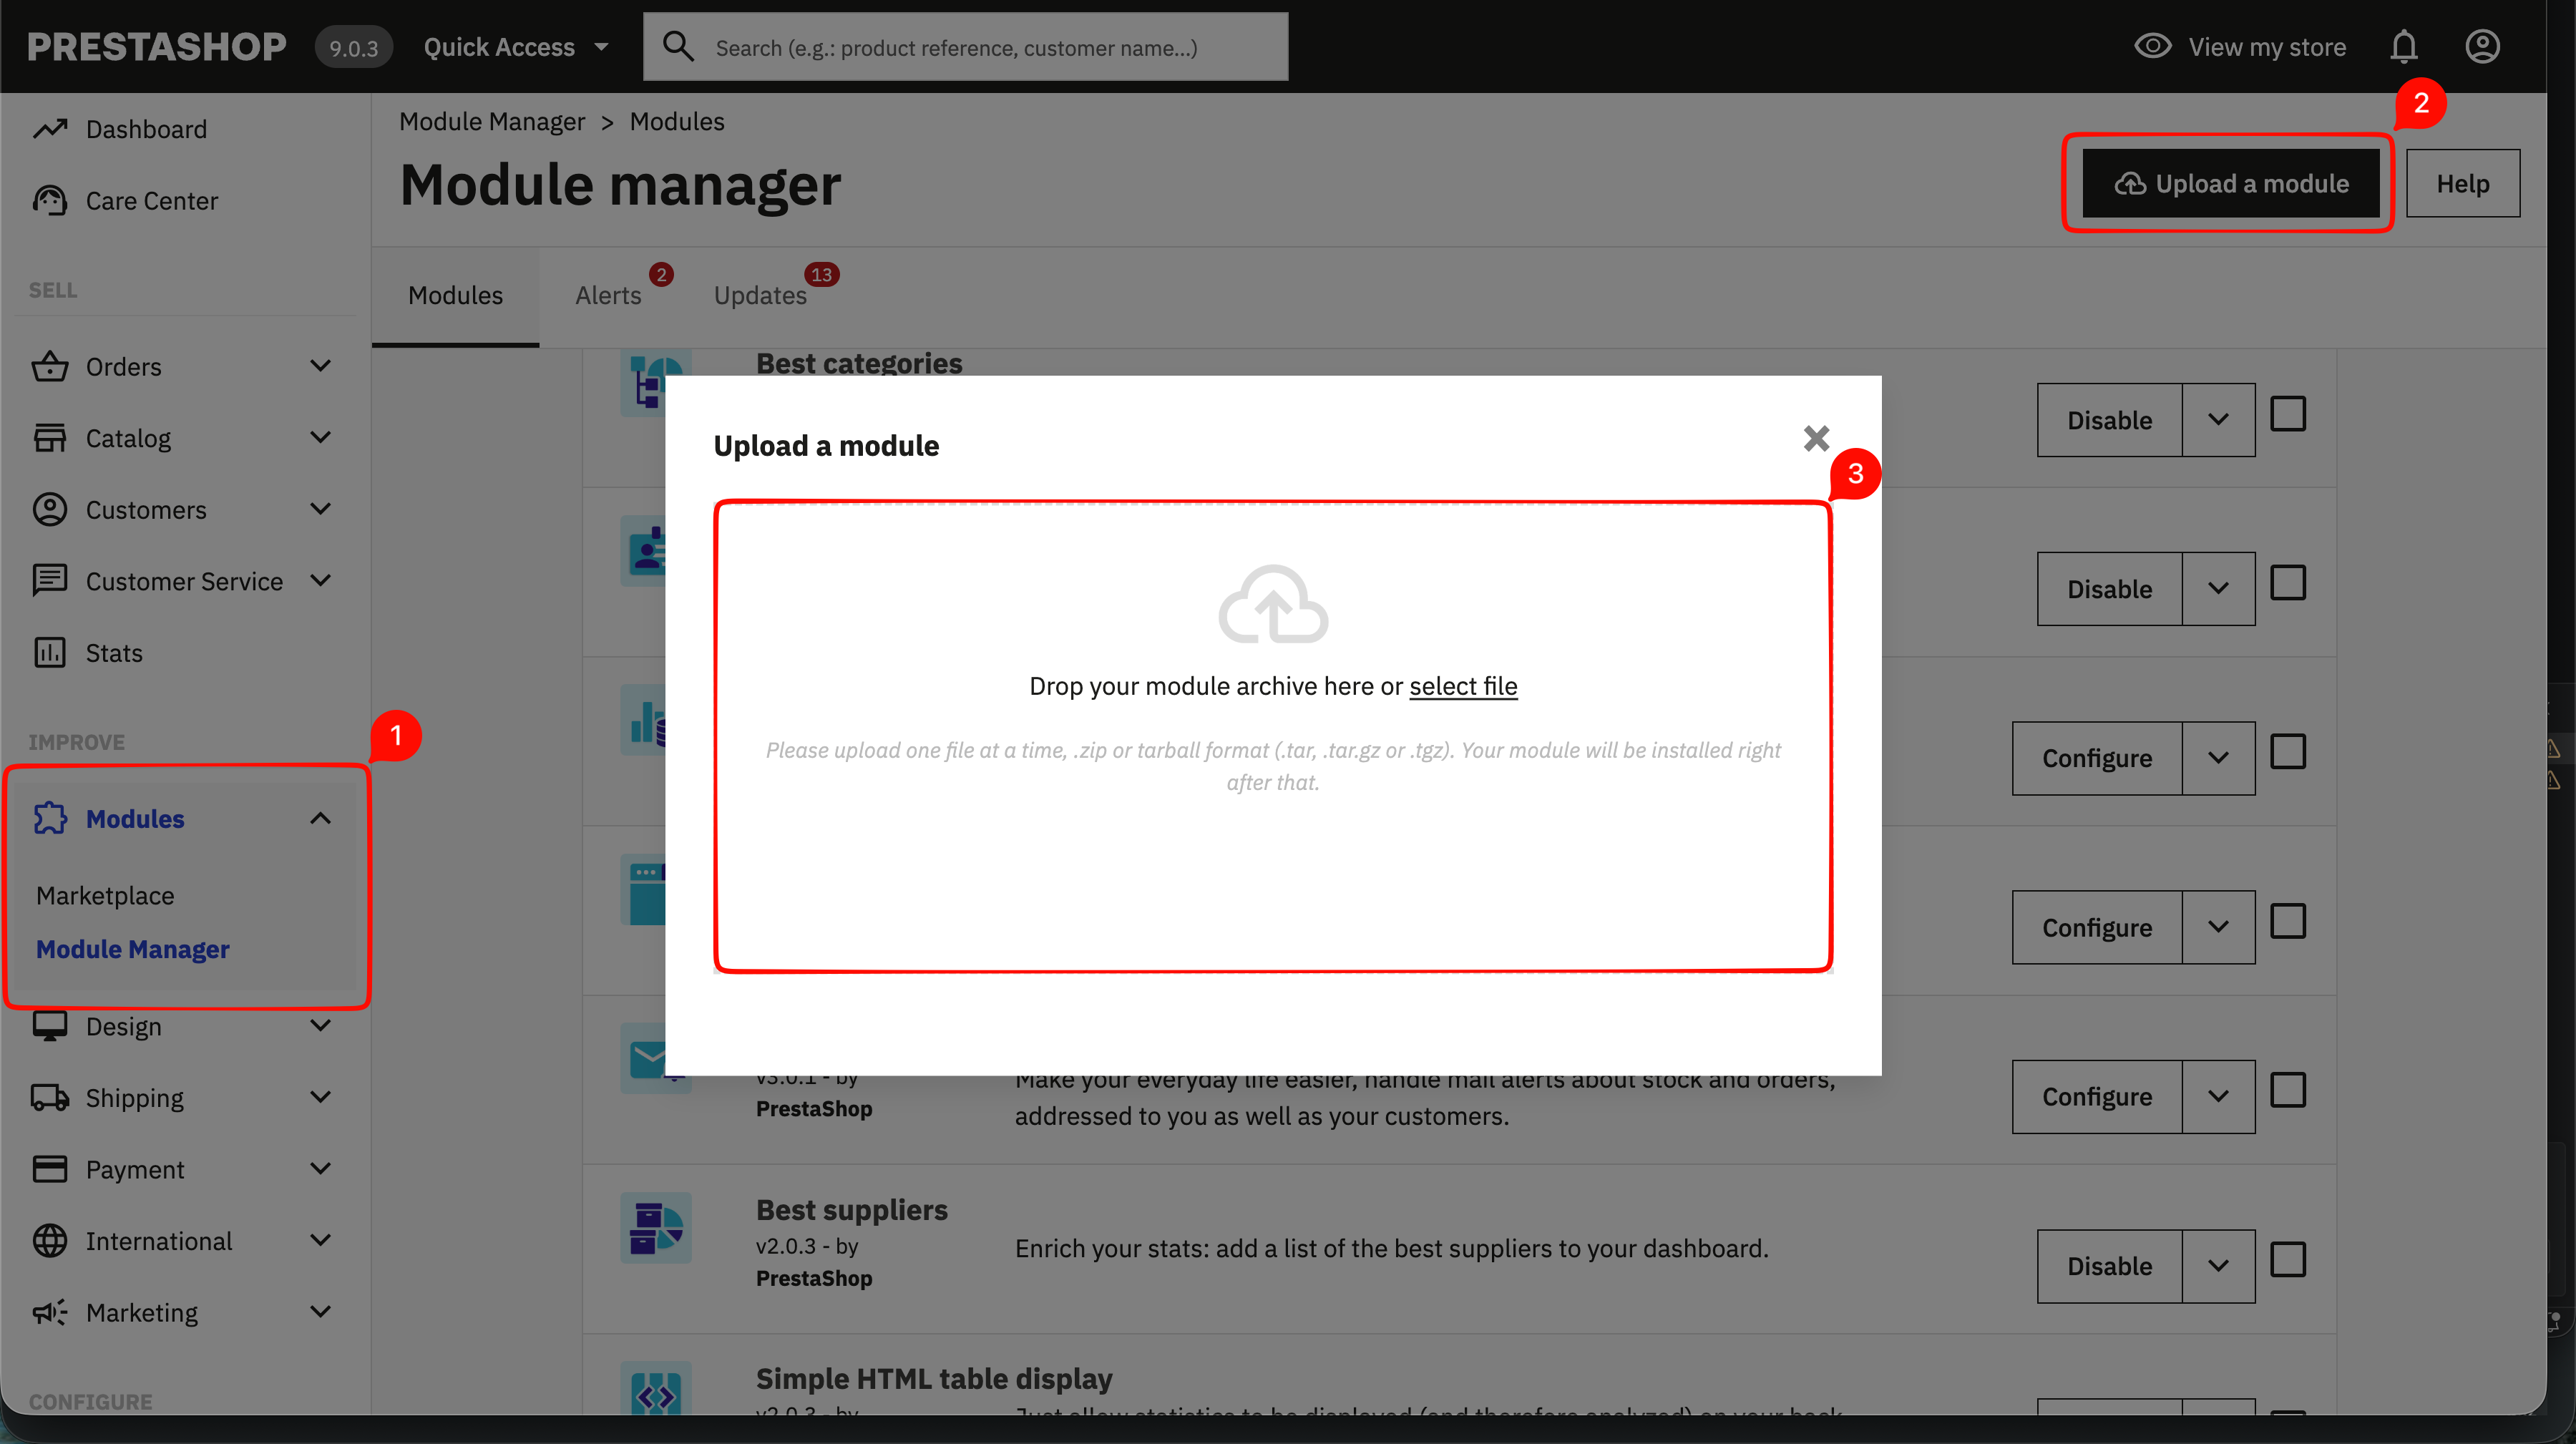Open Marketplace submenu item

(x=105, y=896)
